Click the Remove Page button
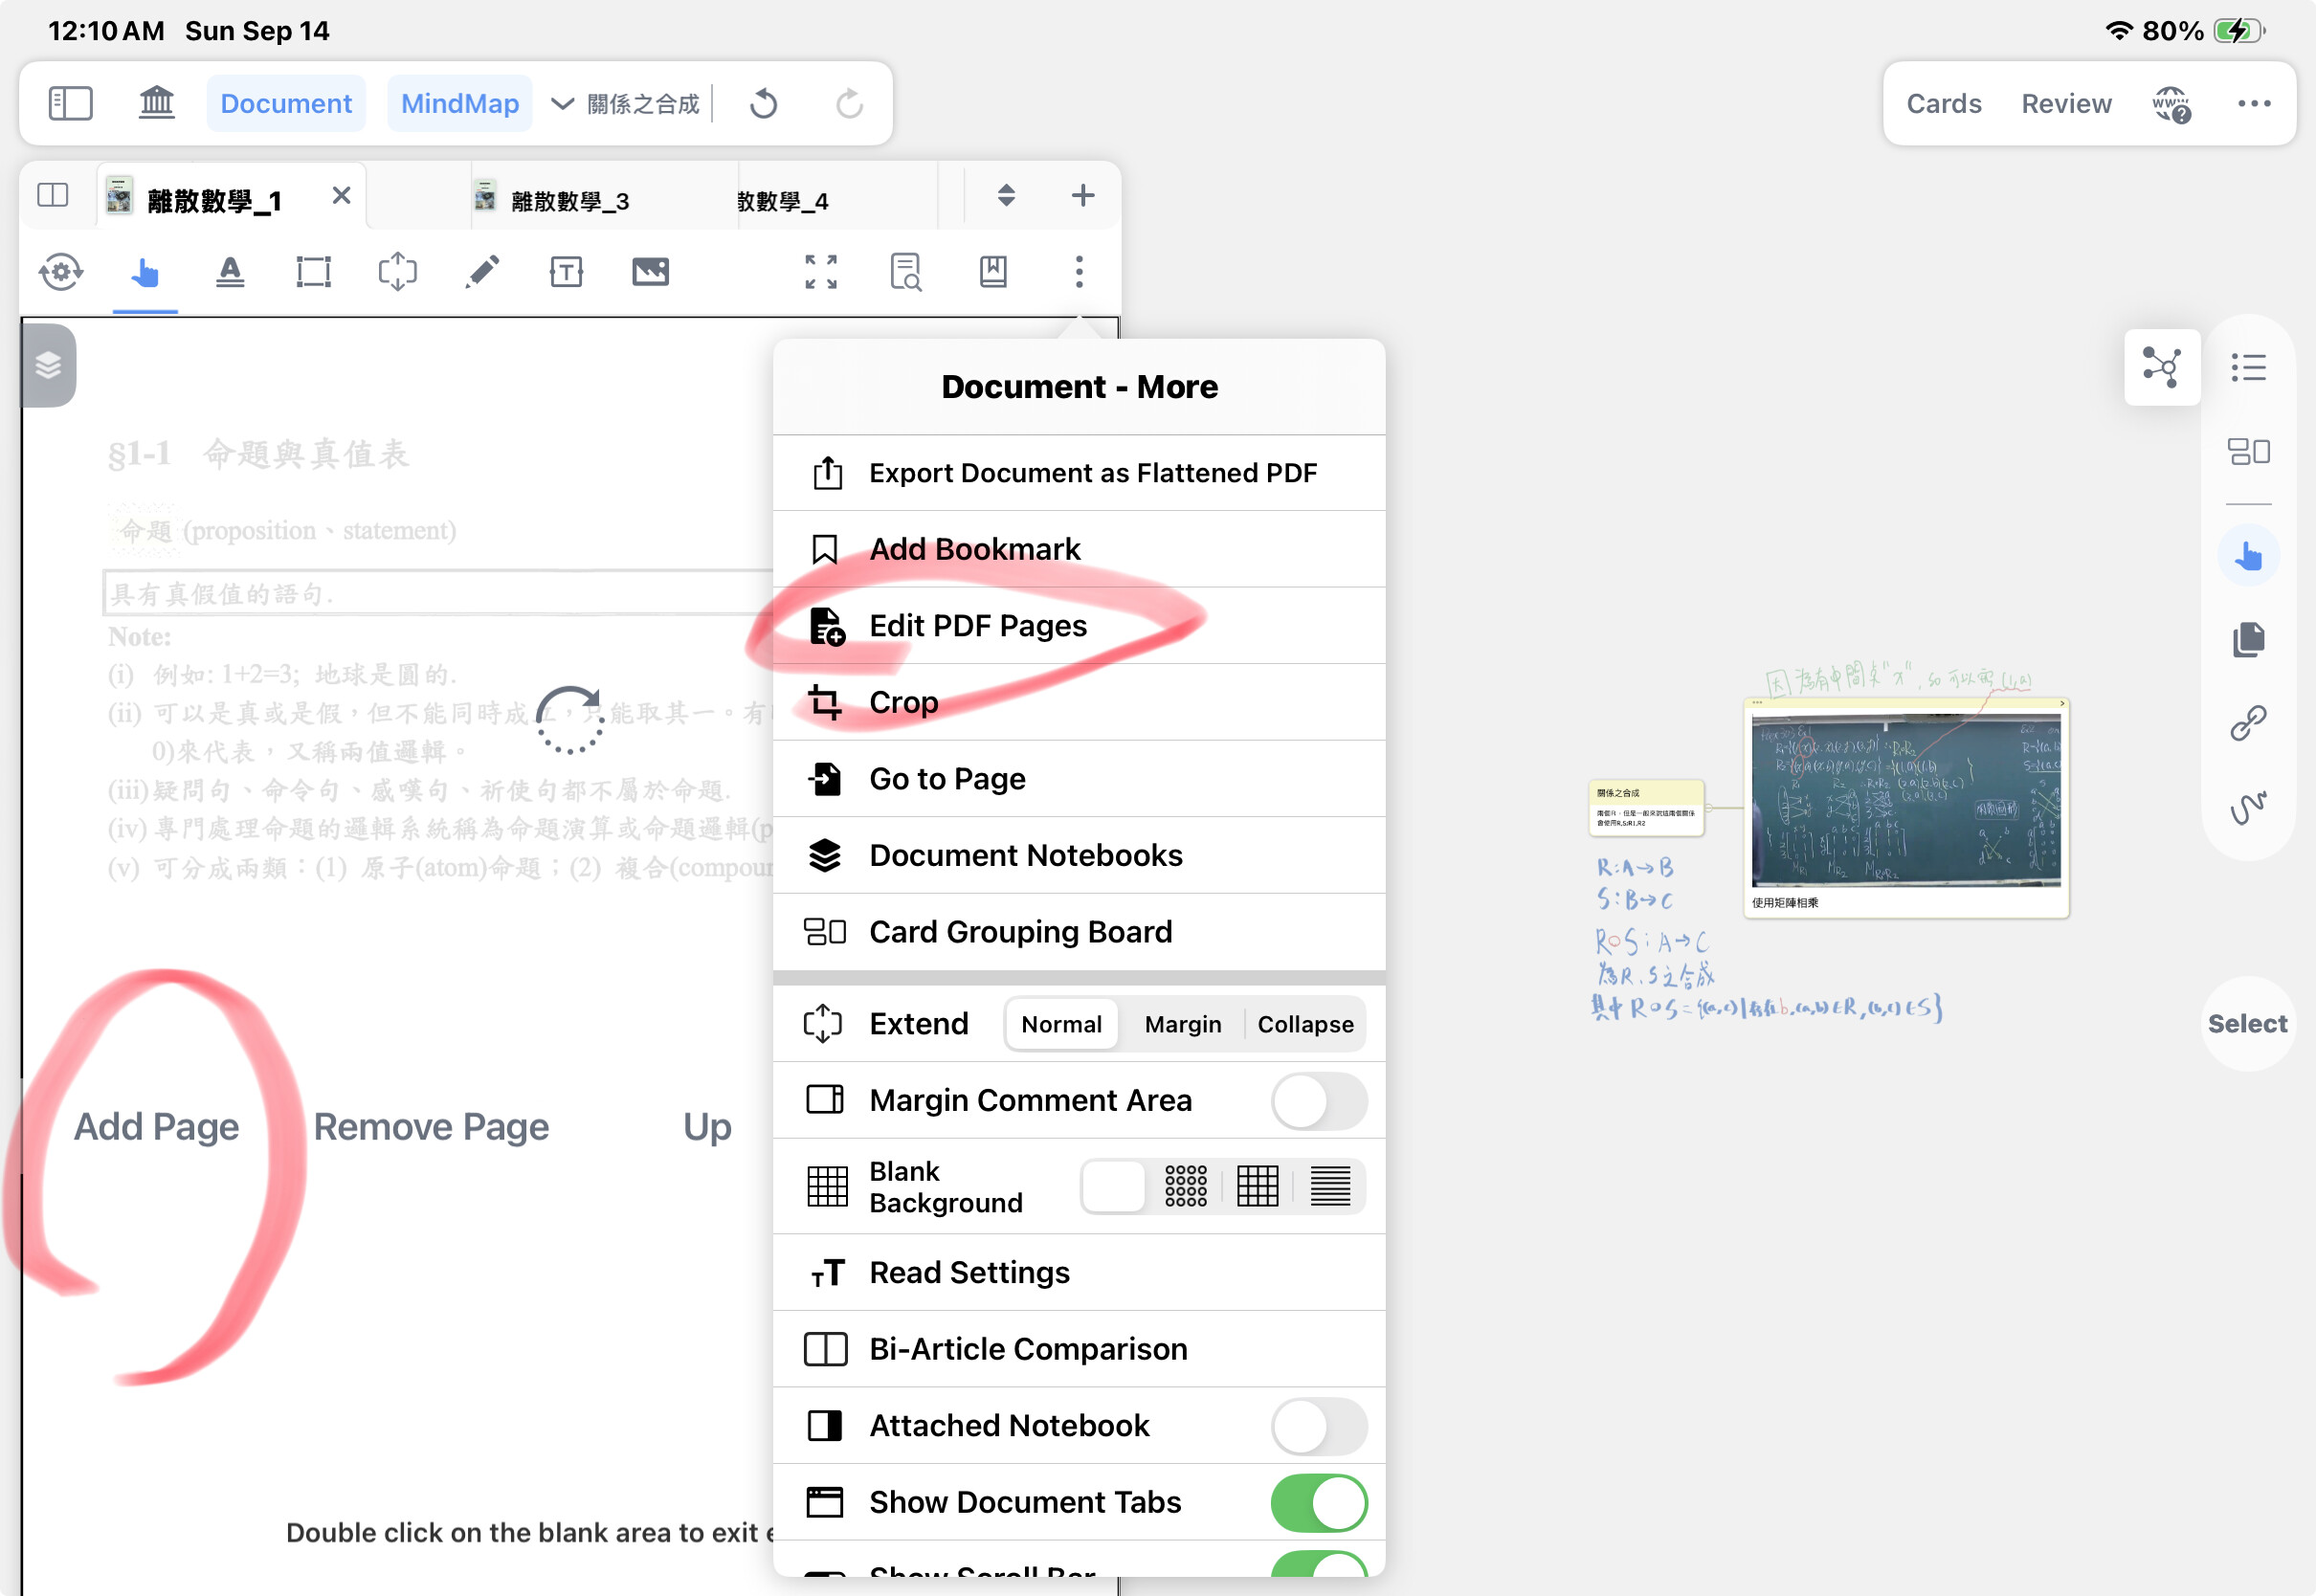 431,1127
